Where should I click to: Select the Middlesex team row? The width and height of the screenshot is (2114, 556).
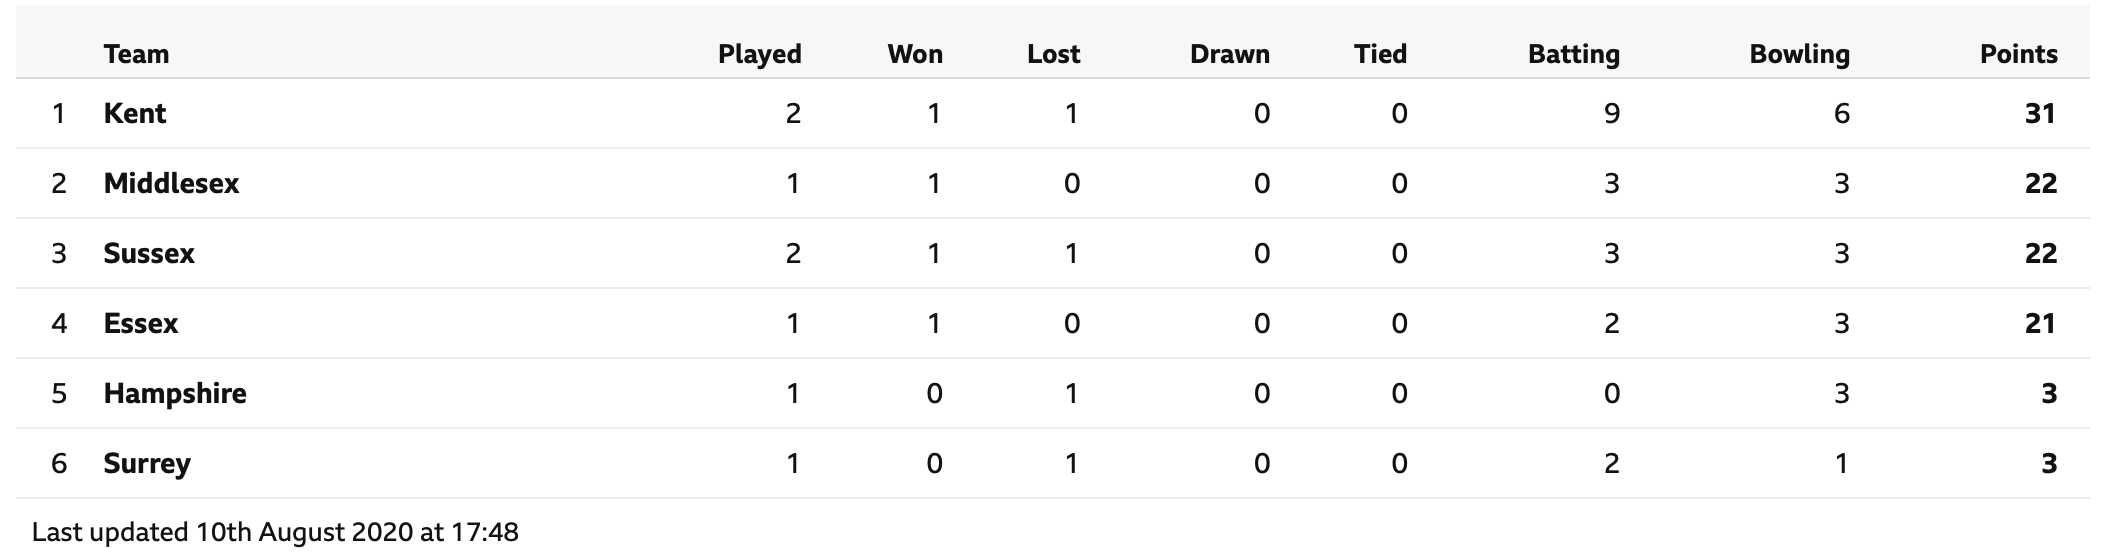[x=1052, y=183]
